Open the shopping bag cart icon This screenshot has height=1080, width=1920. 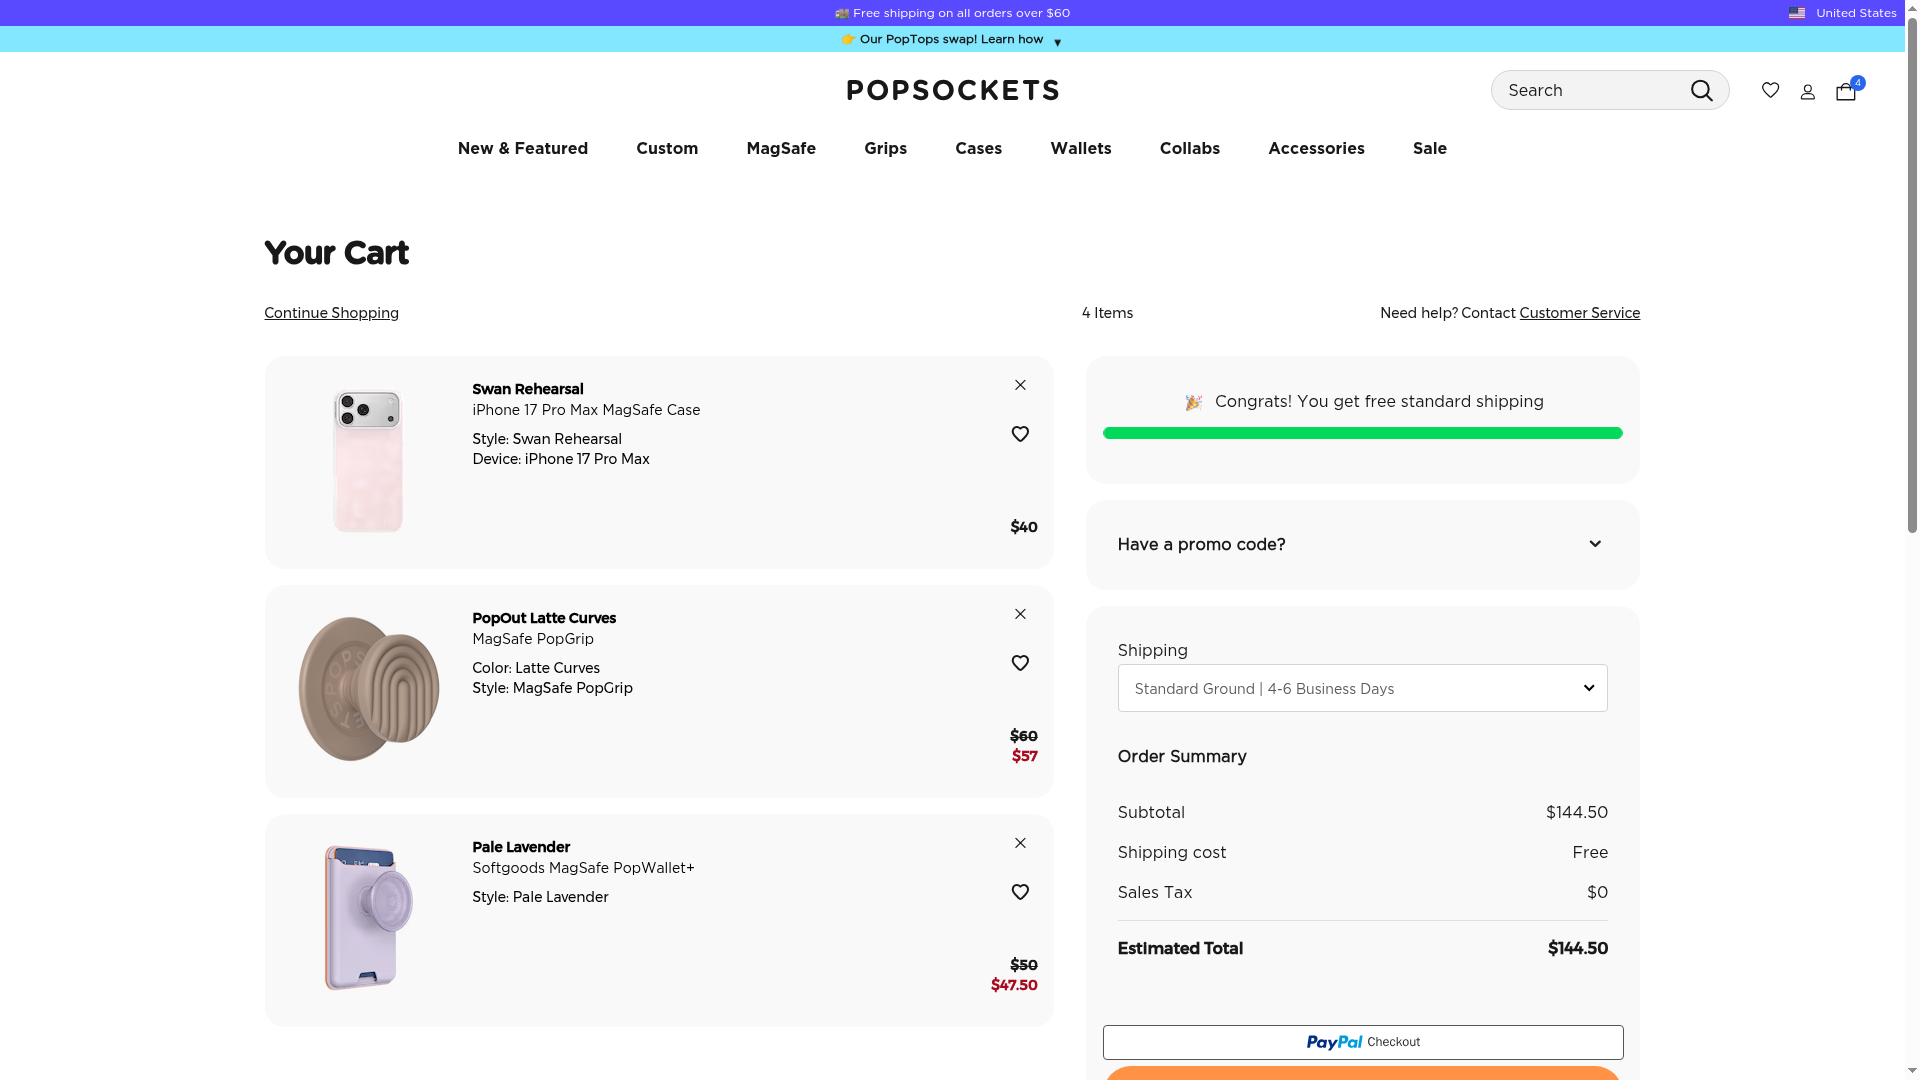[1846, 91]
